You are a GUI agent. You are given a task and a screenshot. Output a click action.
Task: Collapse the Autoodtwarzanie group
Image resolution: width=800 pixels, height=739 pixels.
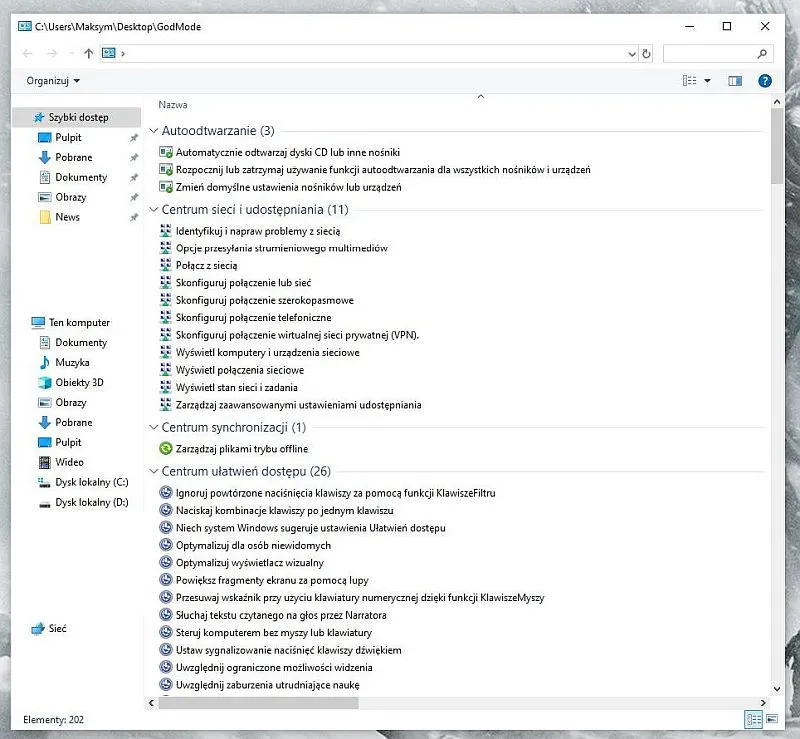(x=153, y=131)
